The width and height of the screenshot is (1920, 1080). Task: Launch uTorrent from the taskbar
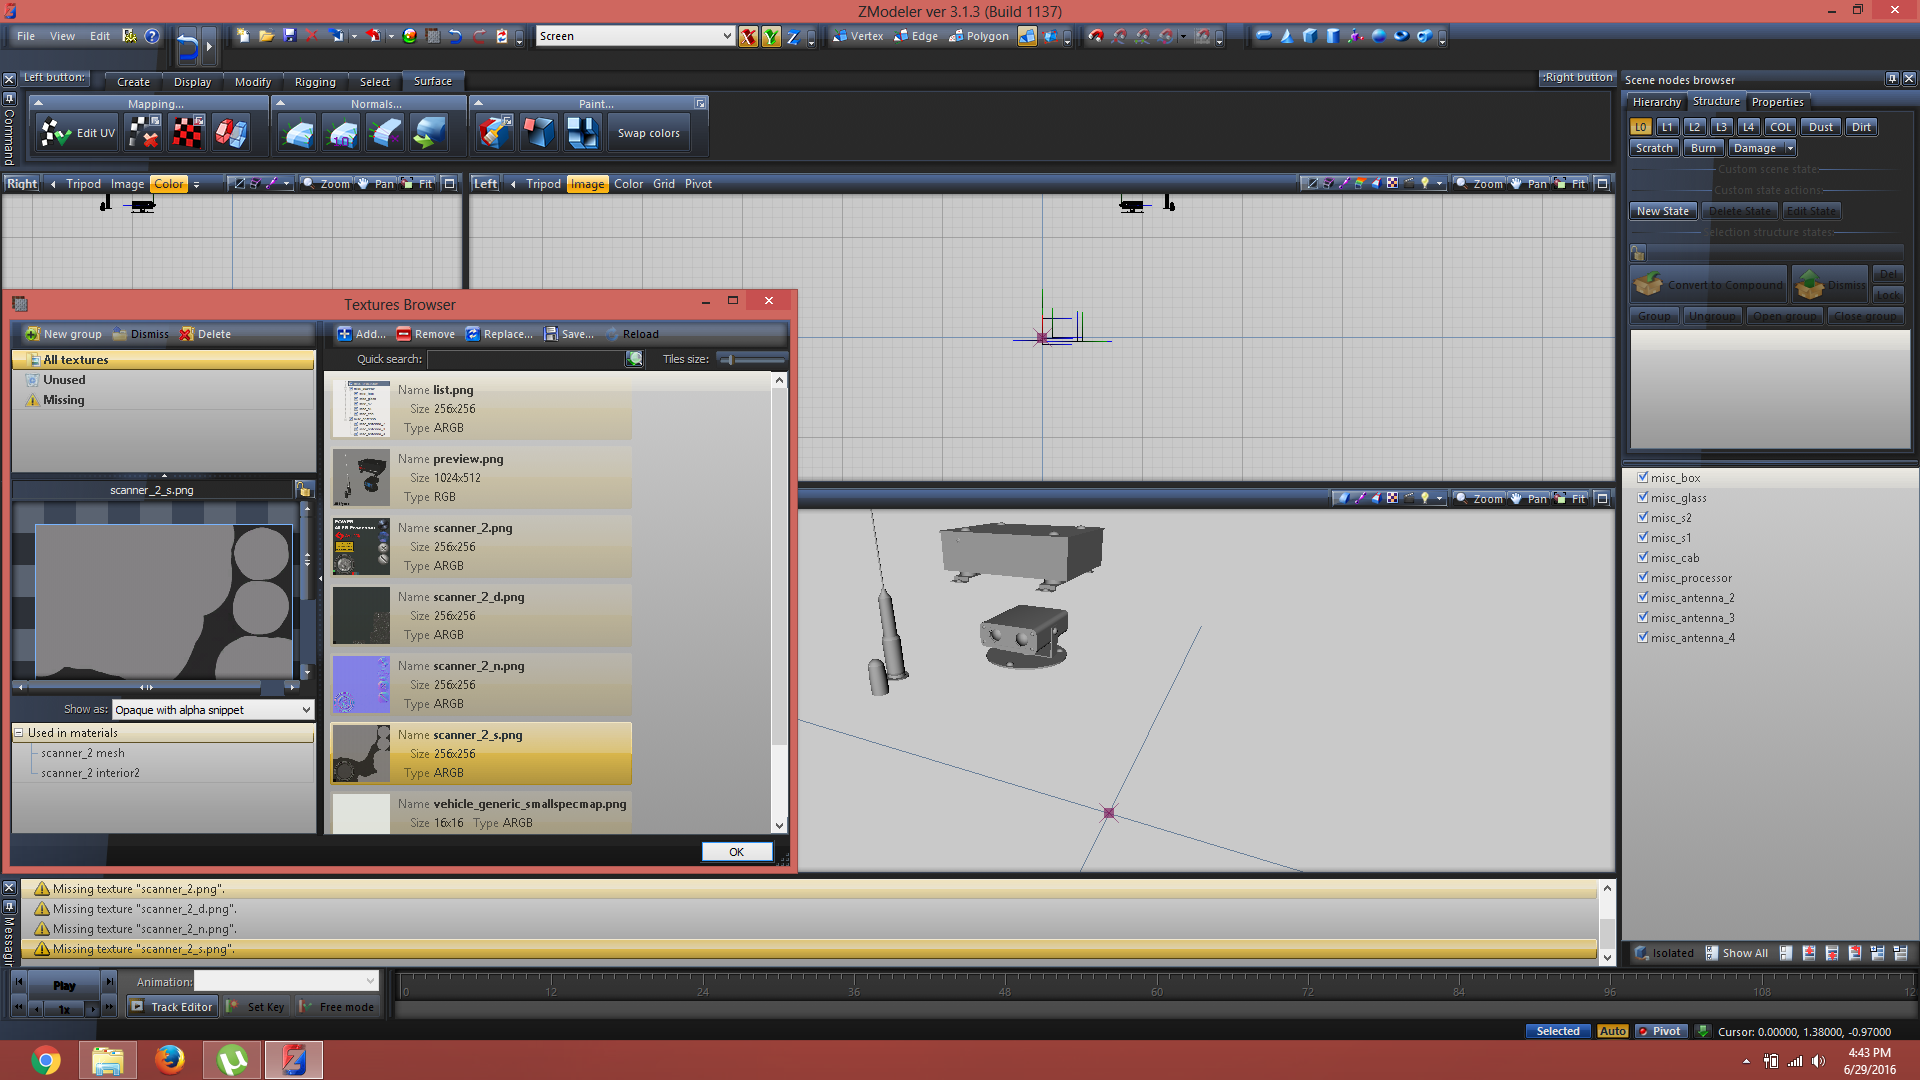232,1060
